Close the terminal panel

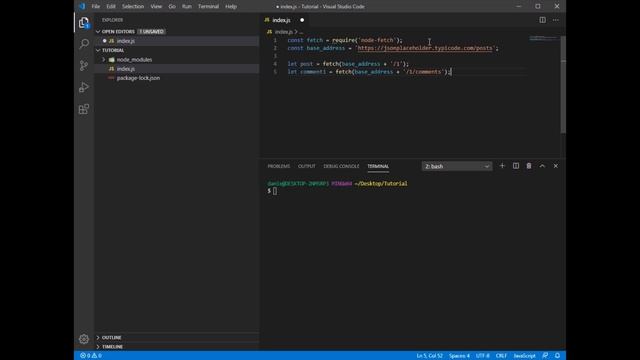point(556,166)
